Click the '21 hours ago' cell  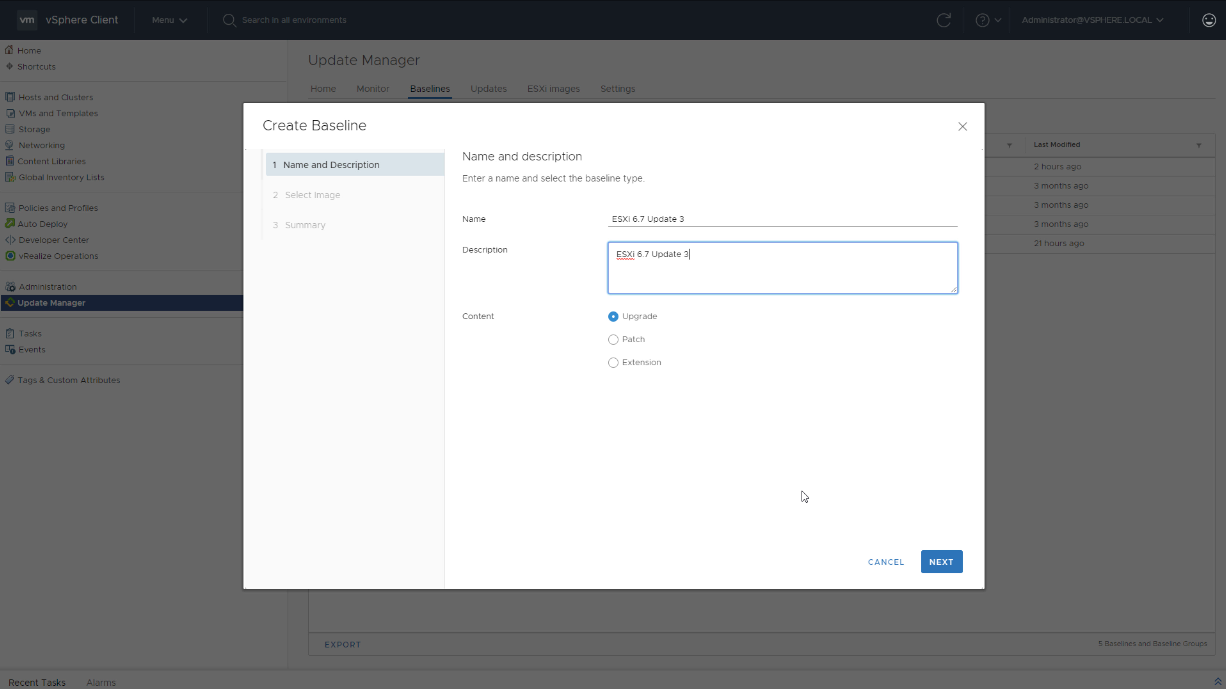click(x=1059, y=243)
